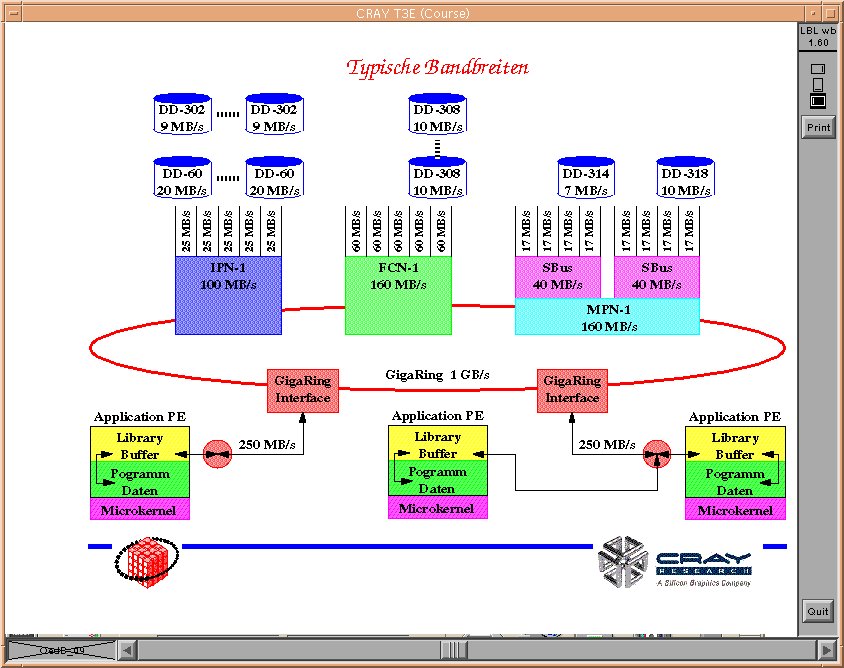Click the 'GigaRing 1 GB/s' label

click(x=438, y=375)
